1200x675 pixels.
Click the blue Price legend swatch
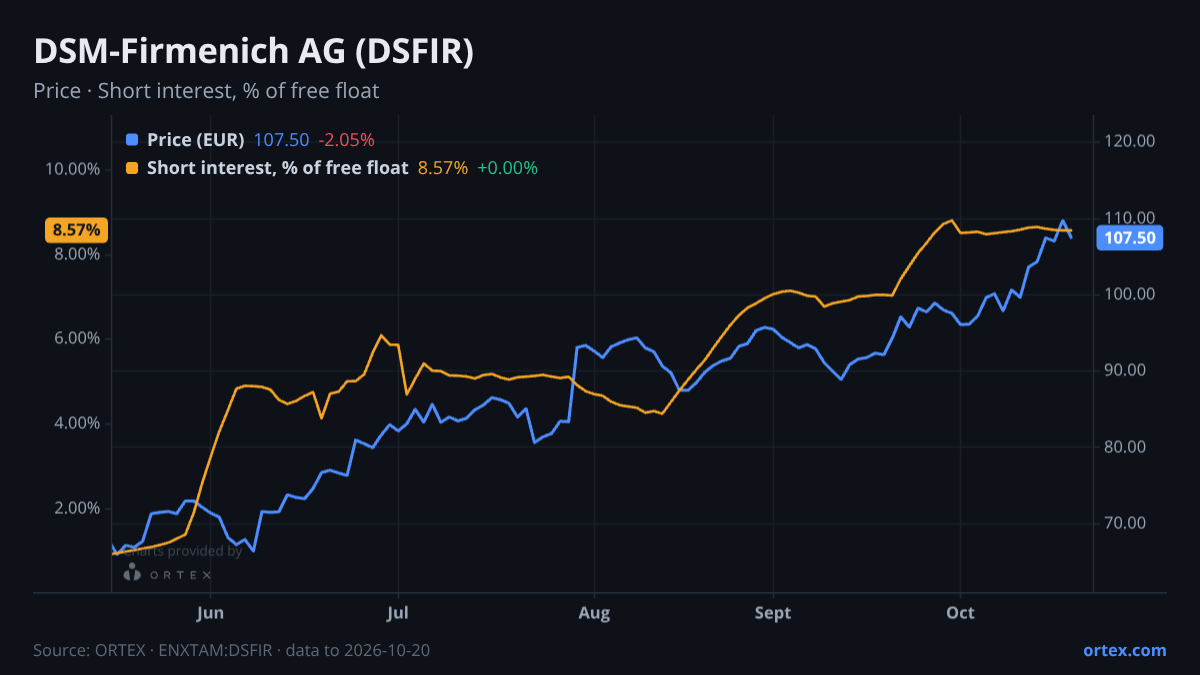(132, 140)
